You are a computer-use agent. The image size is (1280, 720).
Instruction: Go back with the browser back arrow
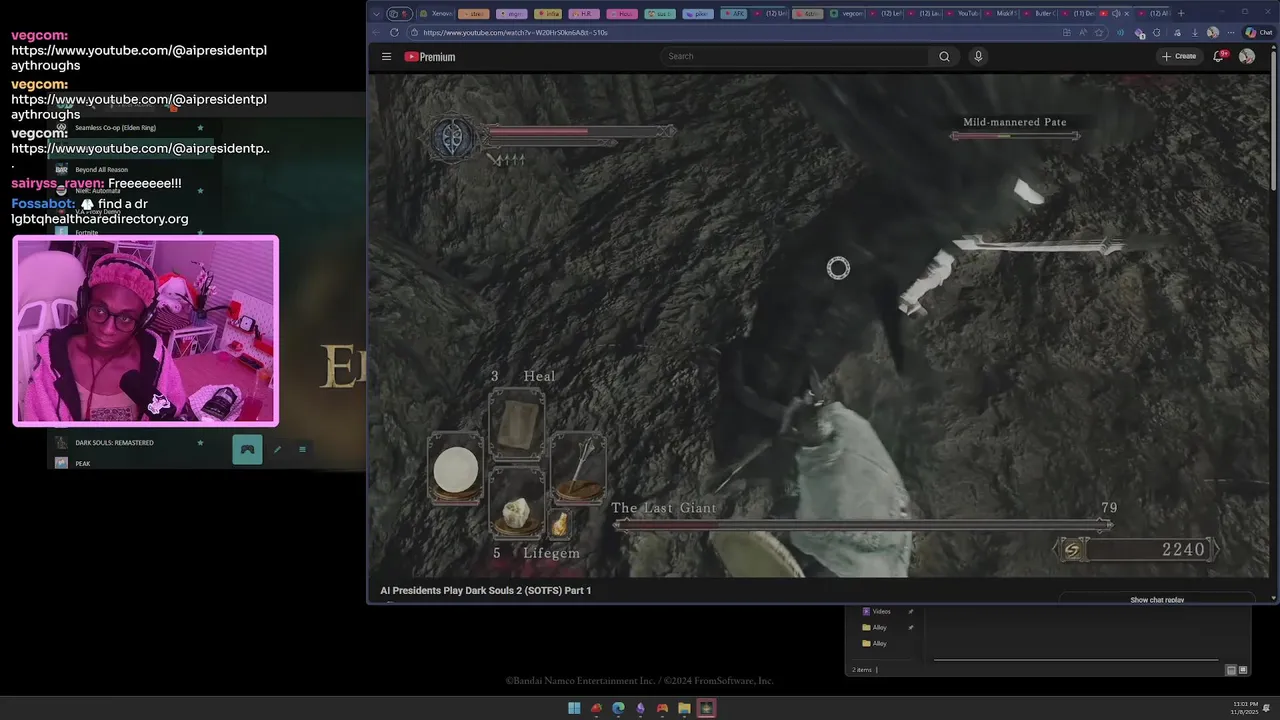coord(378,32)
